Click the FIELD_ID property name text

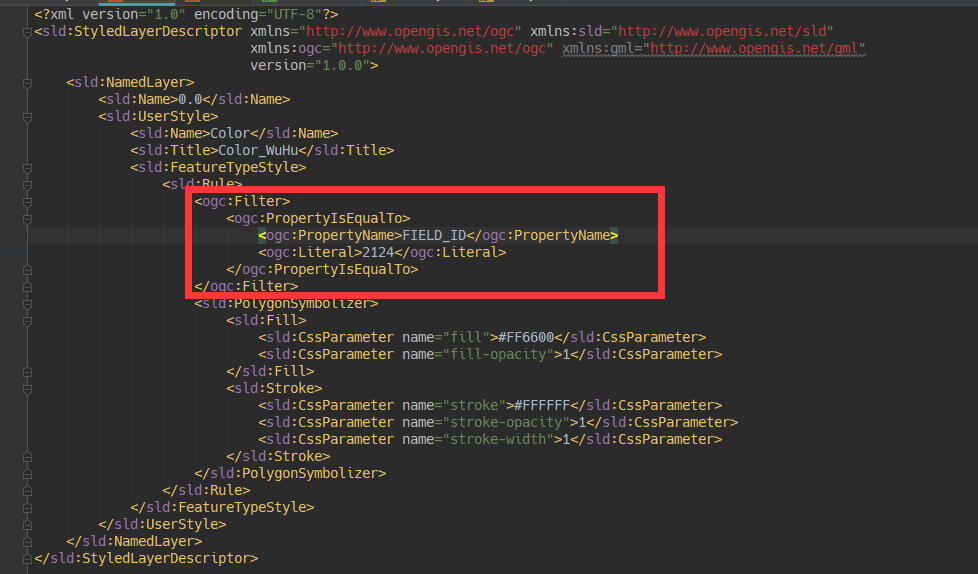(x=435, y=235)
